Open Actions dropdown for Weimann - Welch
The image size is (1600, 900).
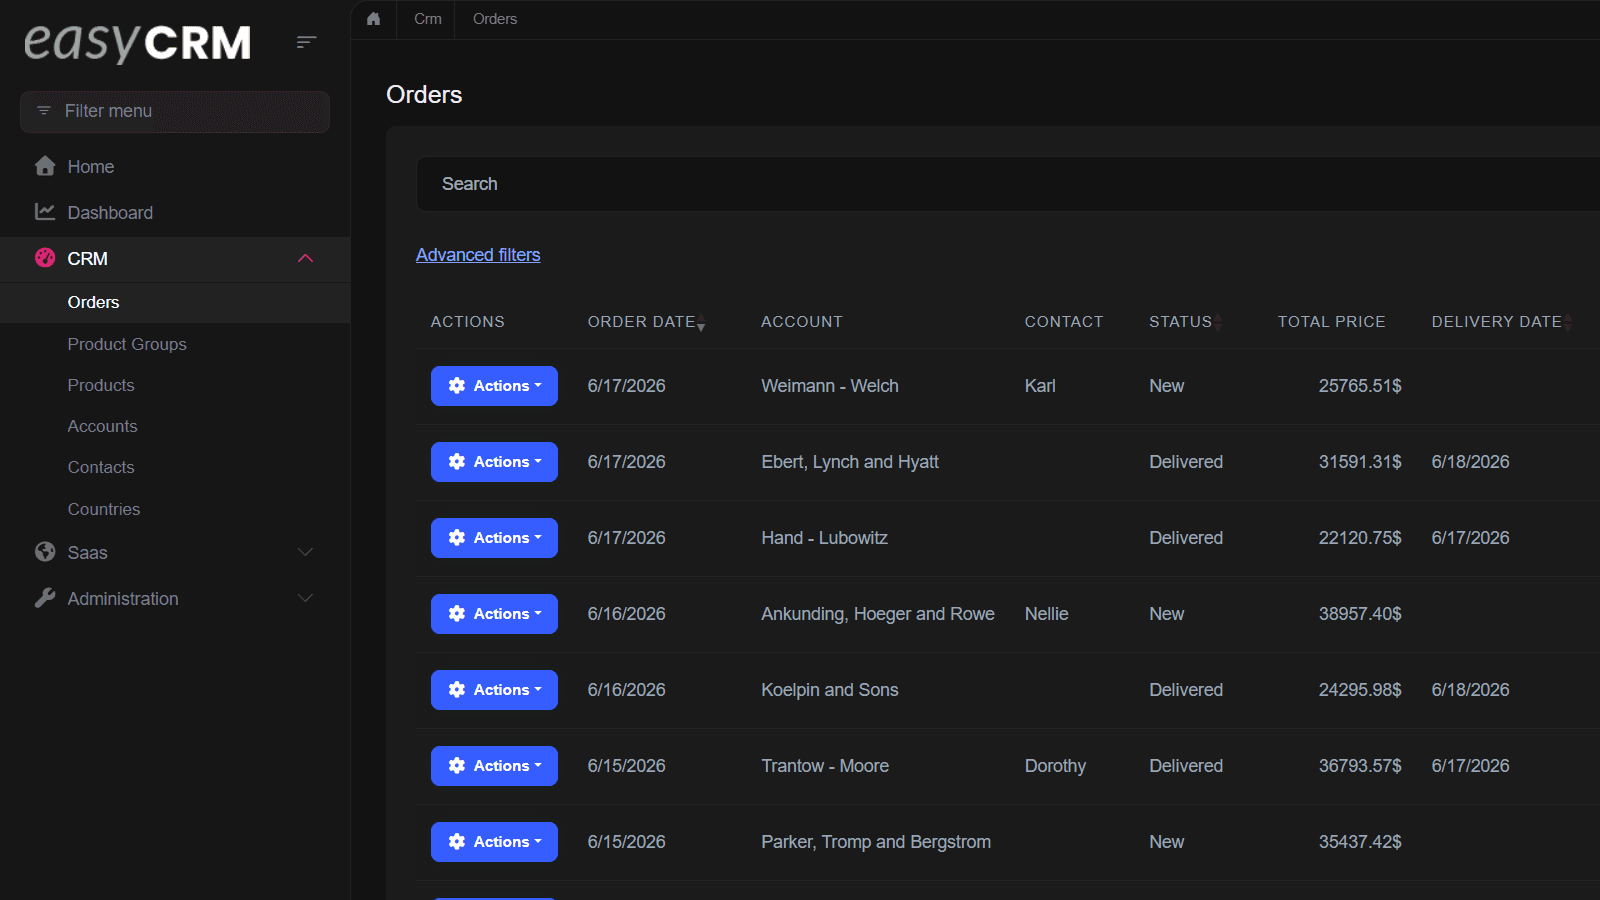pyautogui.click(x=494, y=386)
